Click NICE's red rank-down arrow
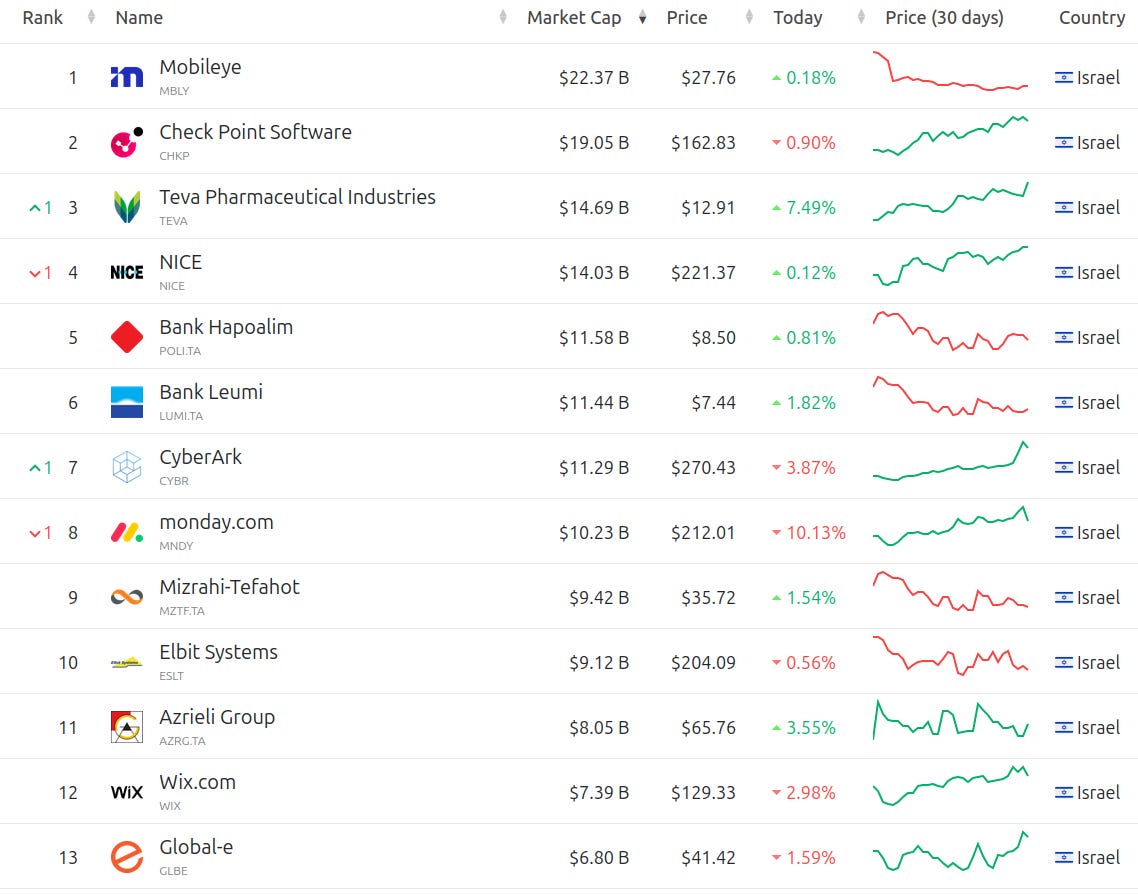This screenshot has width=1138, height=894. (34, 274)
